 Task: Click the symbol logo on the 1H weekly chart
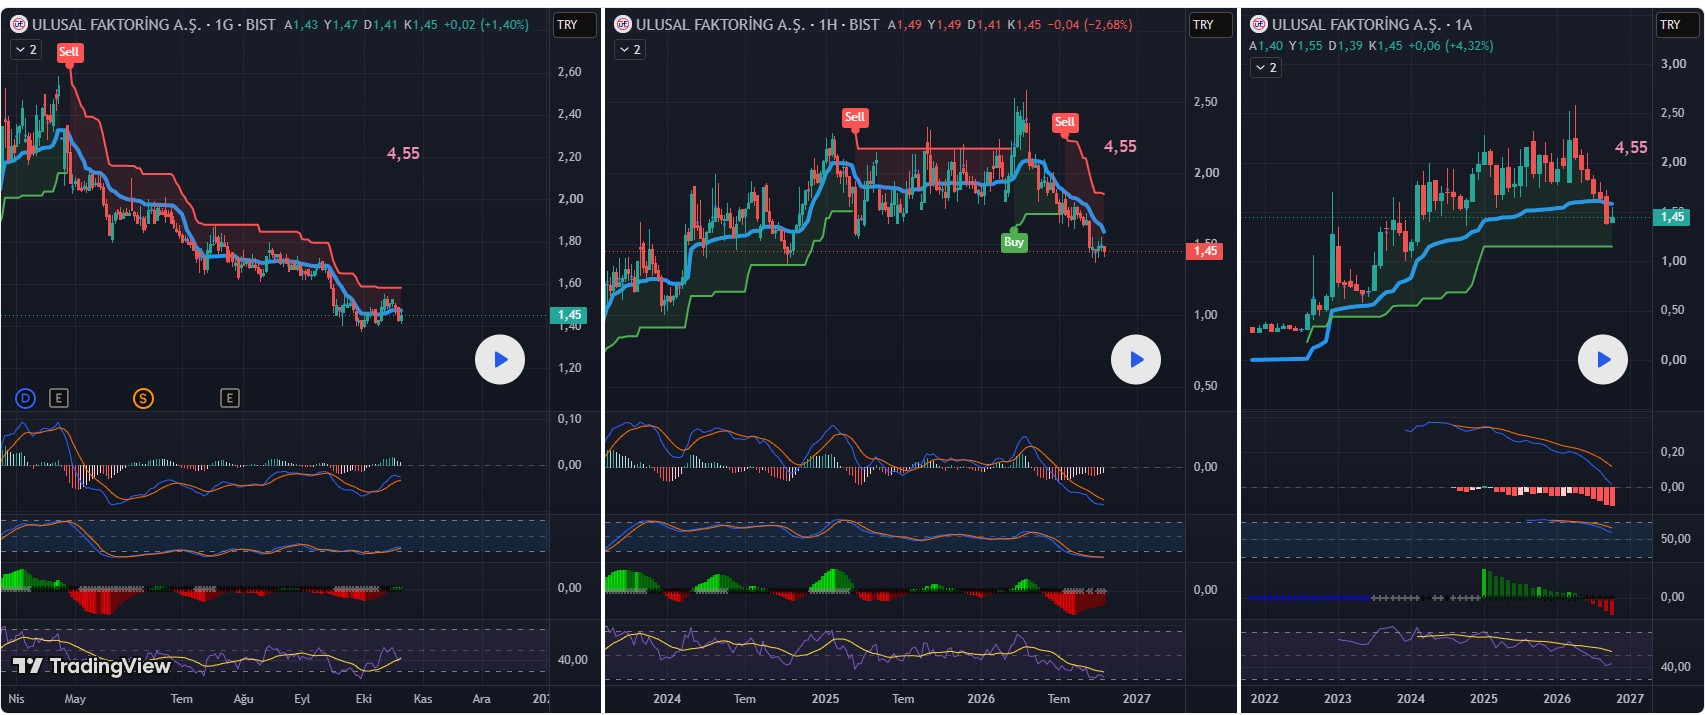(622, 24)
